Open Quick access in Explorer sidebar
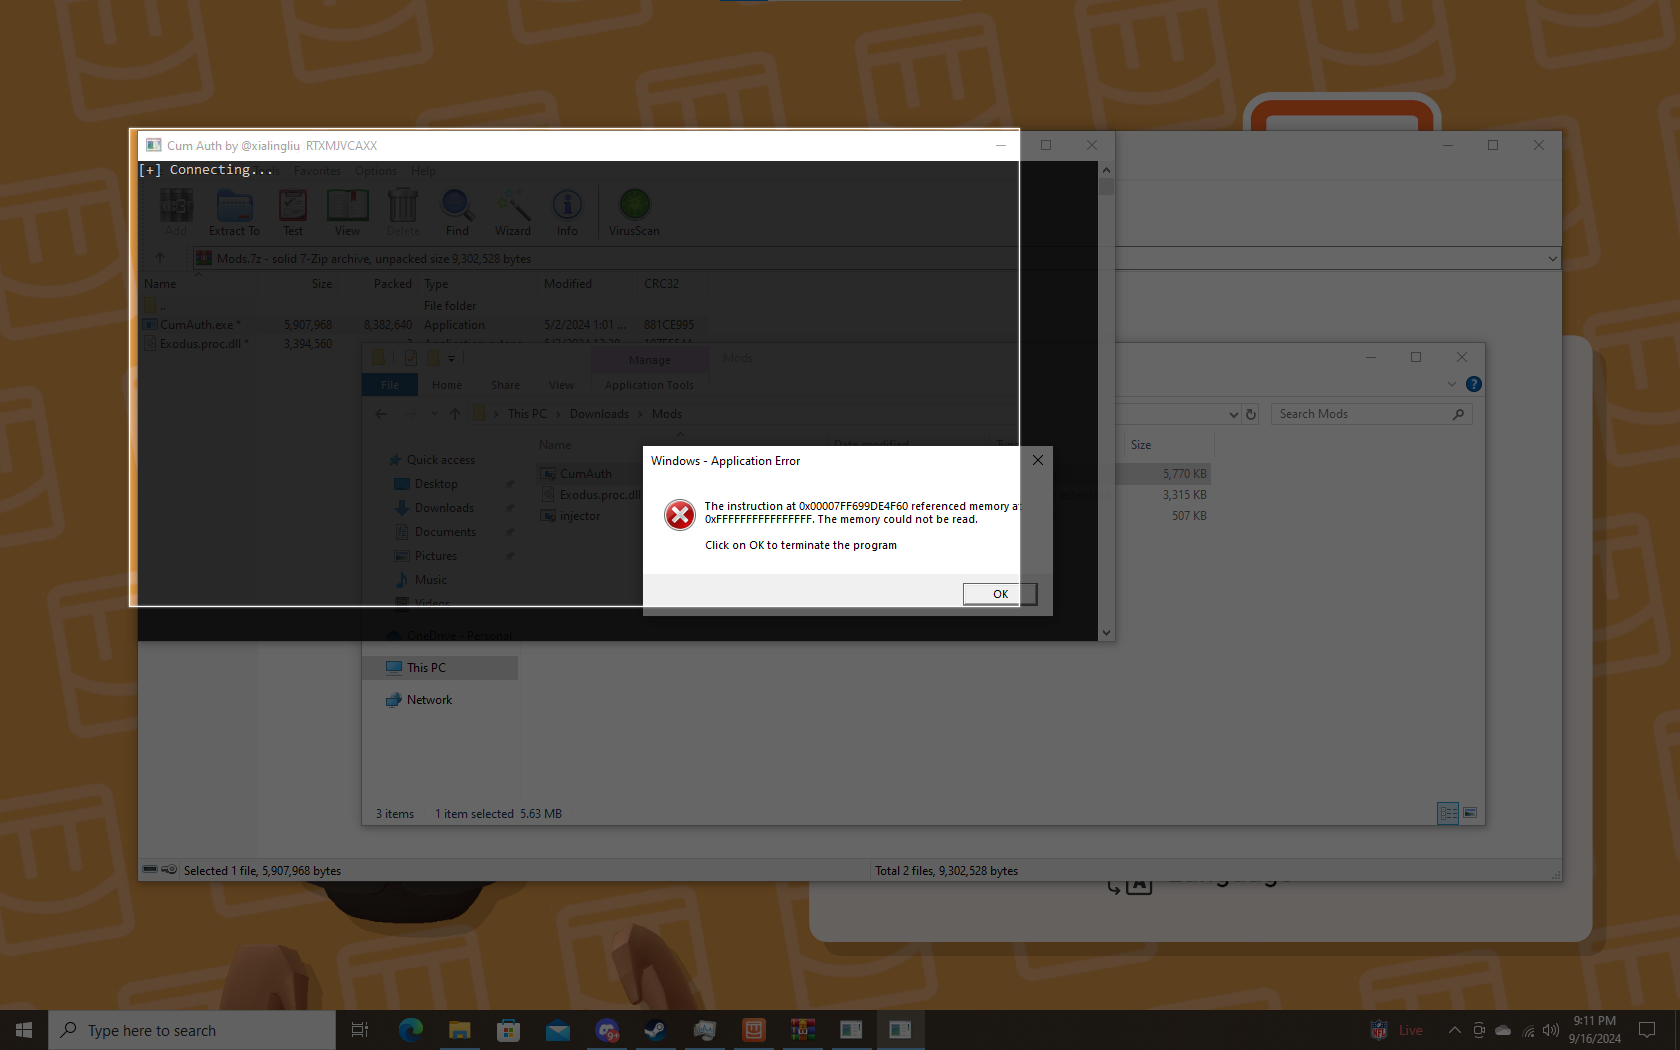This screenshot has height=1050, width=1680. pyautogui.click(x=440, y=460)
